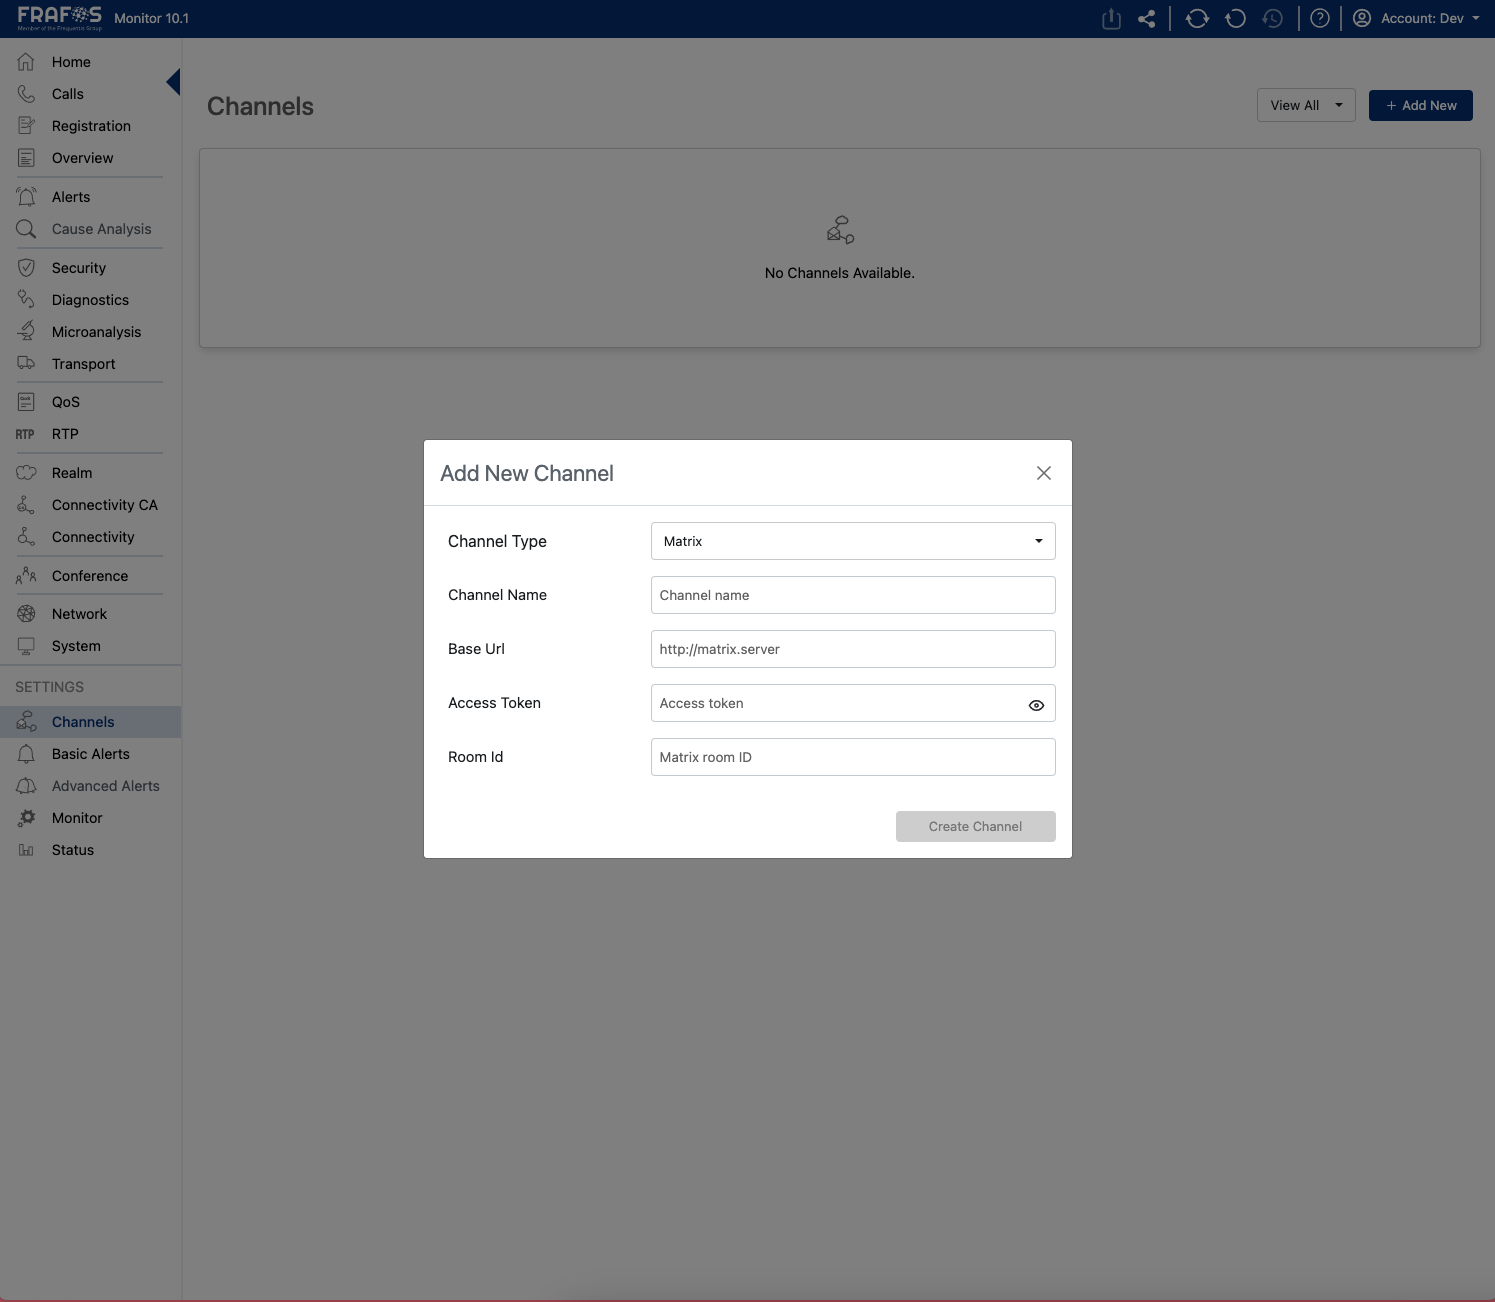Screen dimensions: 1495x1302
Task: Focus the Base Url input field
Action: click(853, 649)
